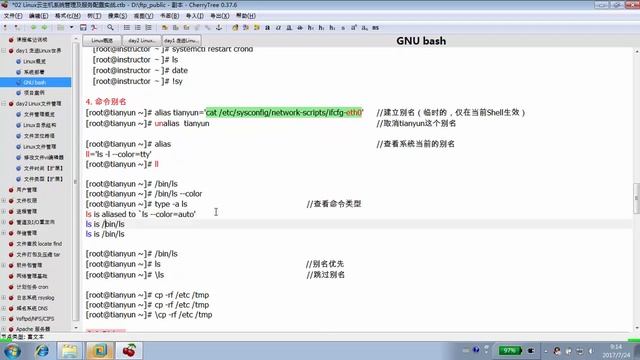Open the 书签(B) menu
This screenshot has height=360, width=640.
pyautogui.click(x=169, y=16)
